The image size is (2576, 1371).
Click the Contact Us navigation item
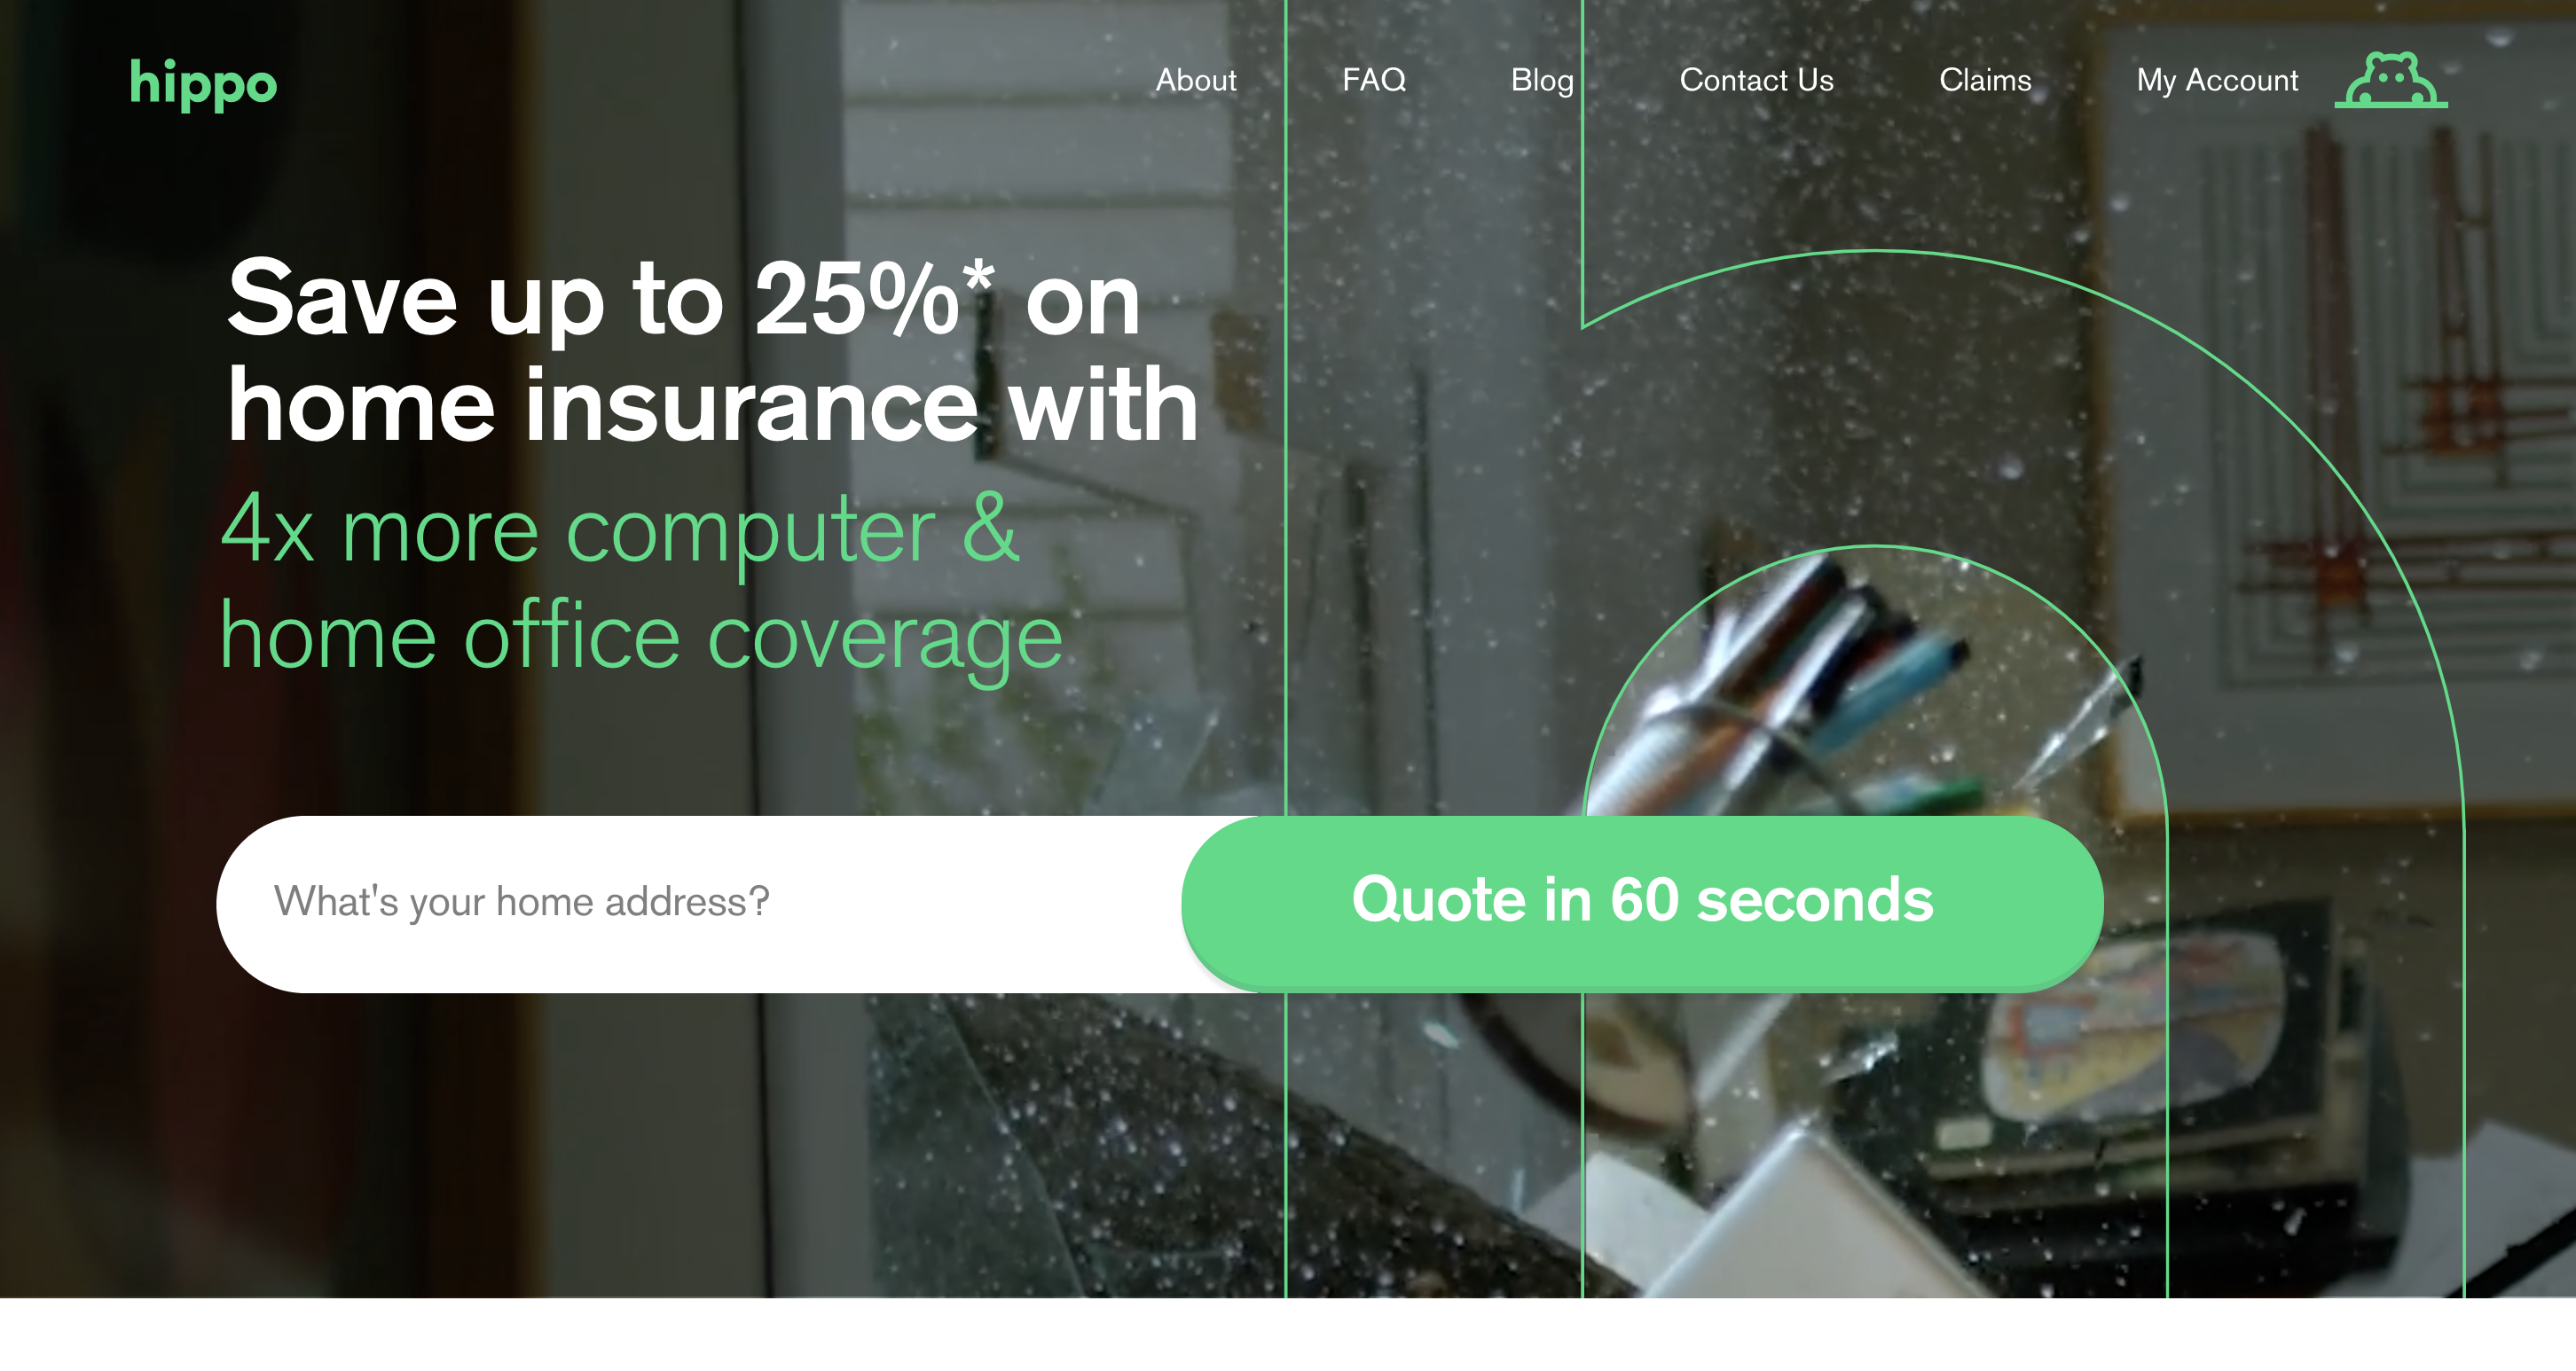point(1753,78)
